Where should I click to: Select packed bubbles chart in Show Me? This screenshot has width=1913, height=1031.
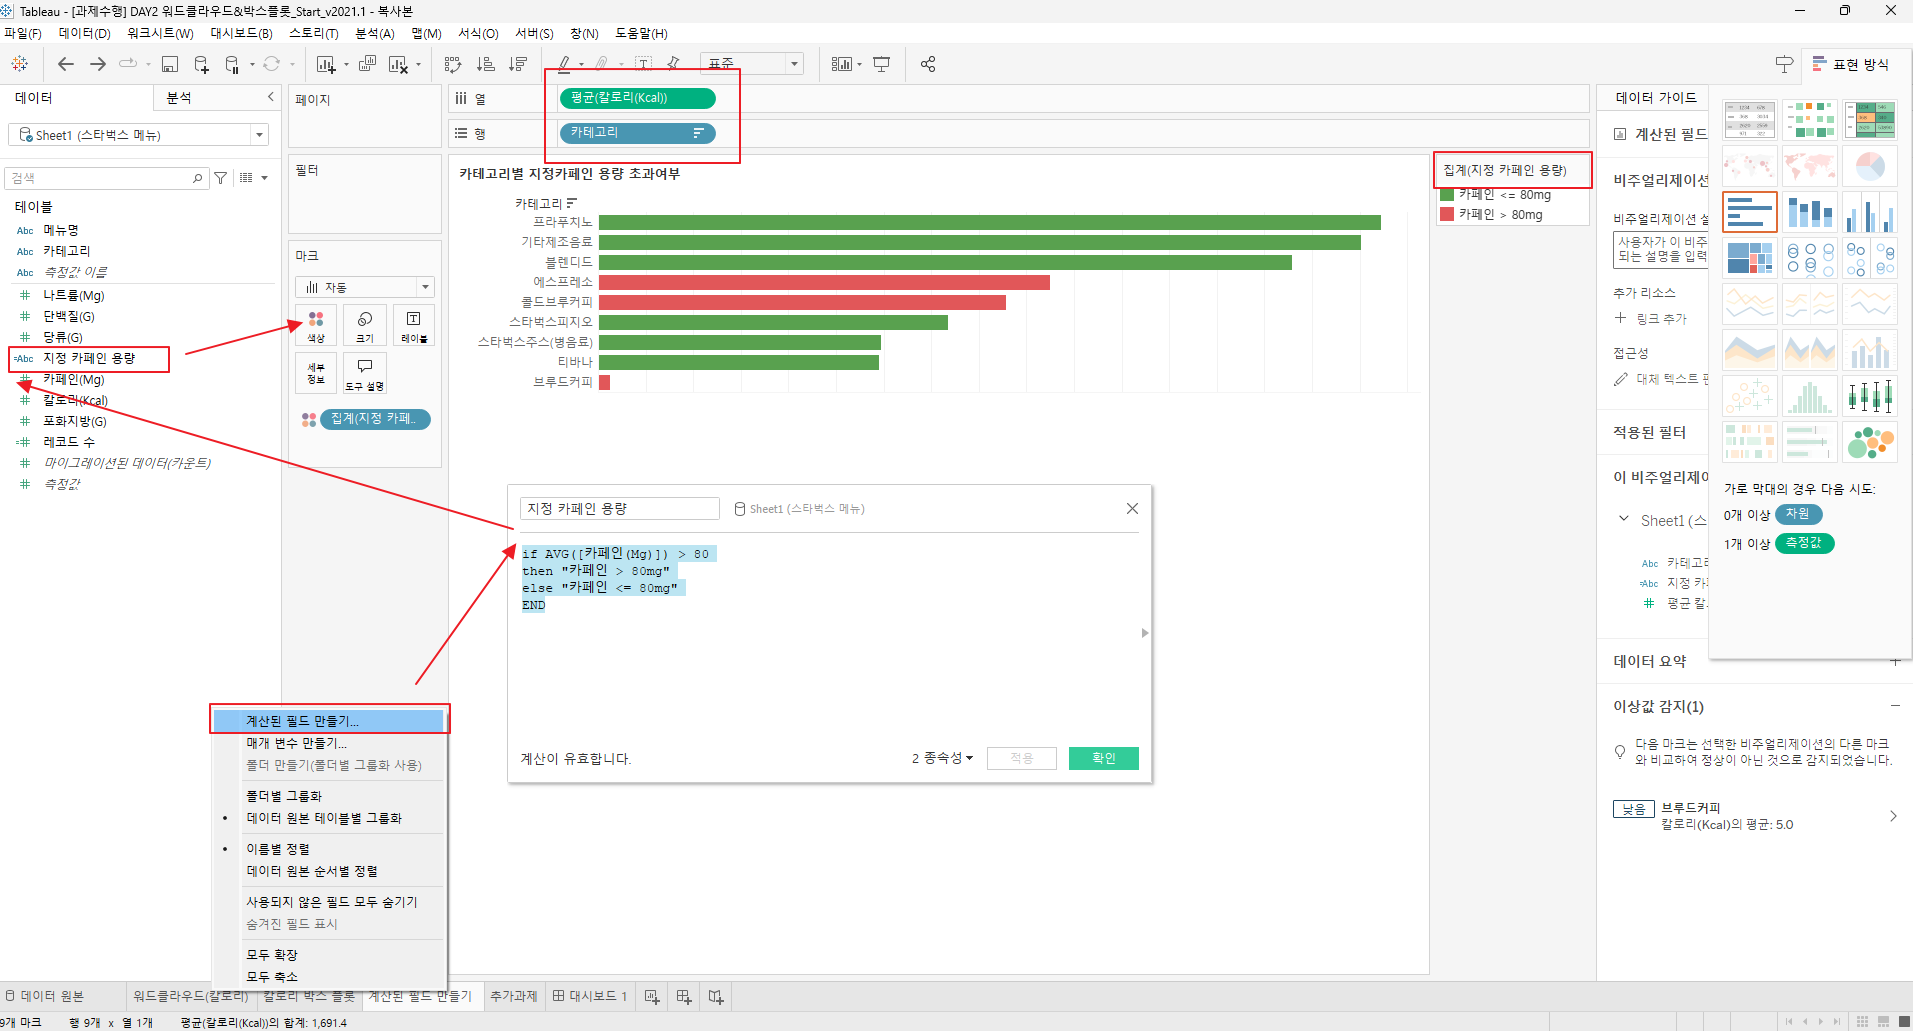[x=1870, y=441]
